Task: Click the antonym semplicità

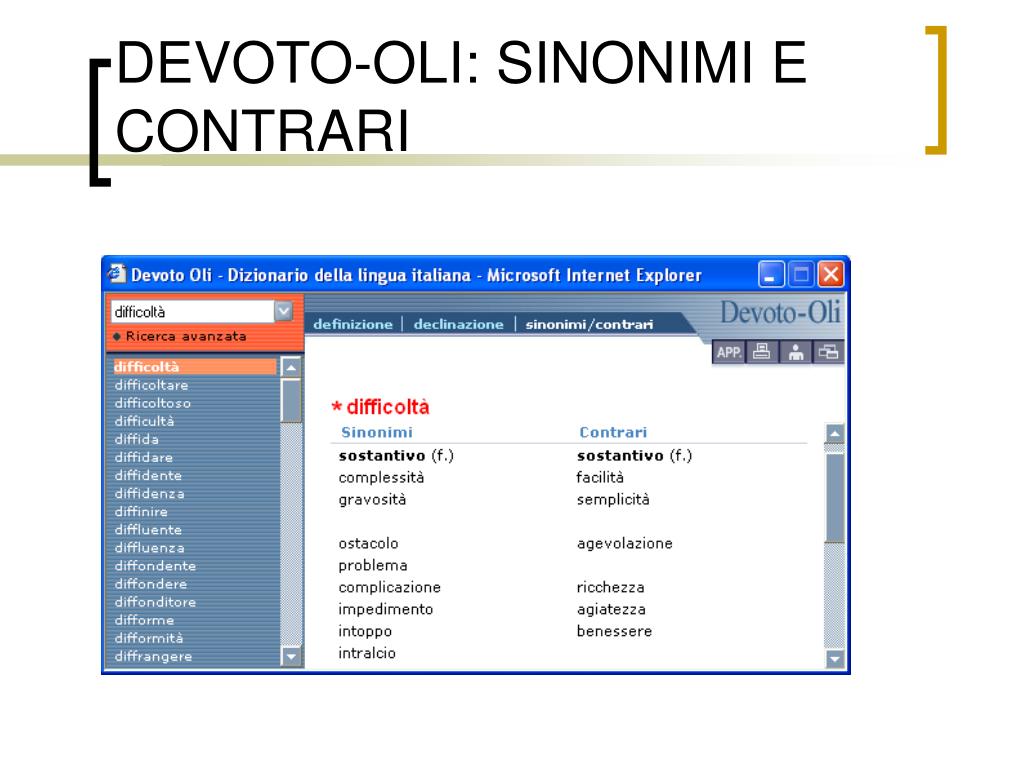Action: pos(613,500)
